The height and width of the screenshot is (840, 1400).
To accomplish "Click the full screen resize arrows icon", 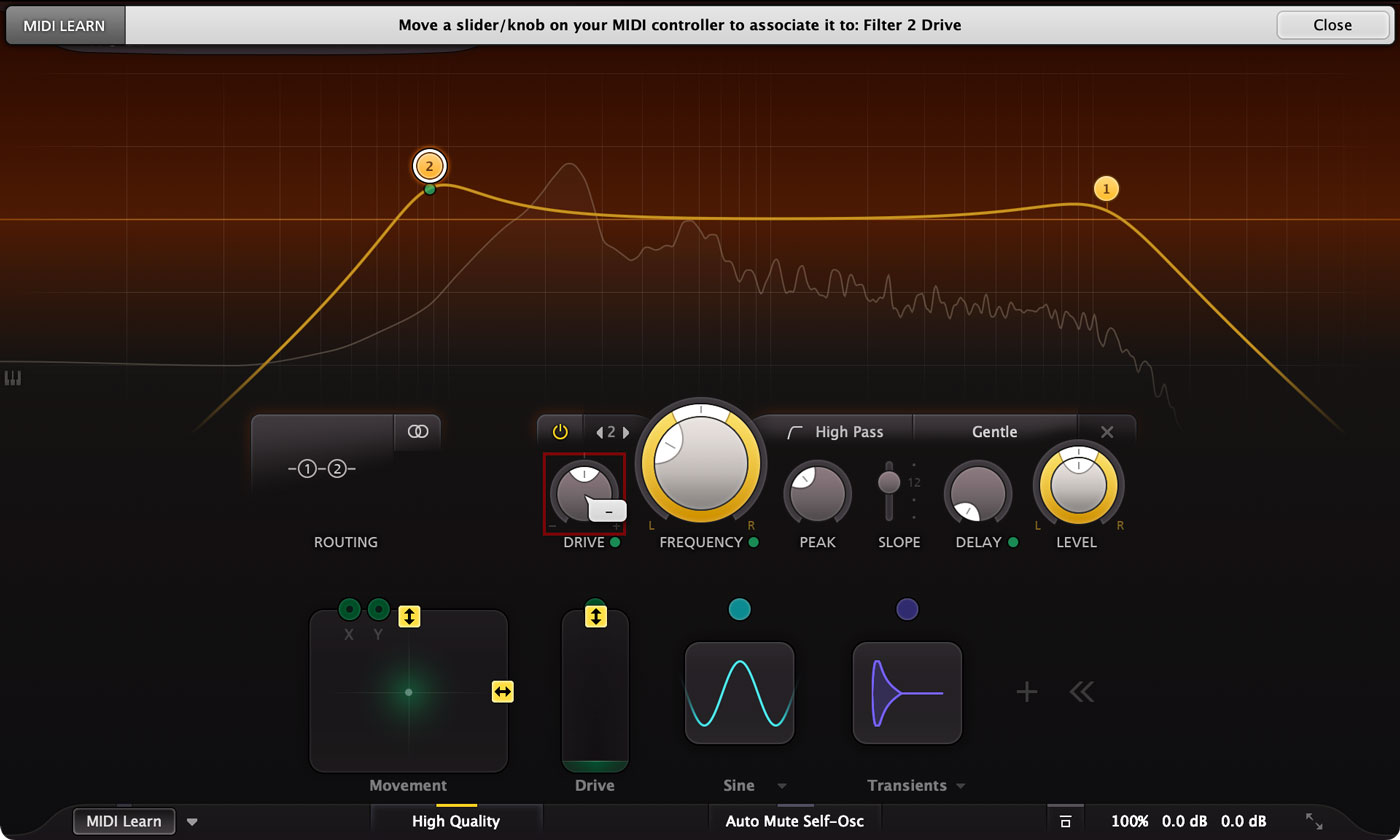I will click(x=1315, y=821).
